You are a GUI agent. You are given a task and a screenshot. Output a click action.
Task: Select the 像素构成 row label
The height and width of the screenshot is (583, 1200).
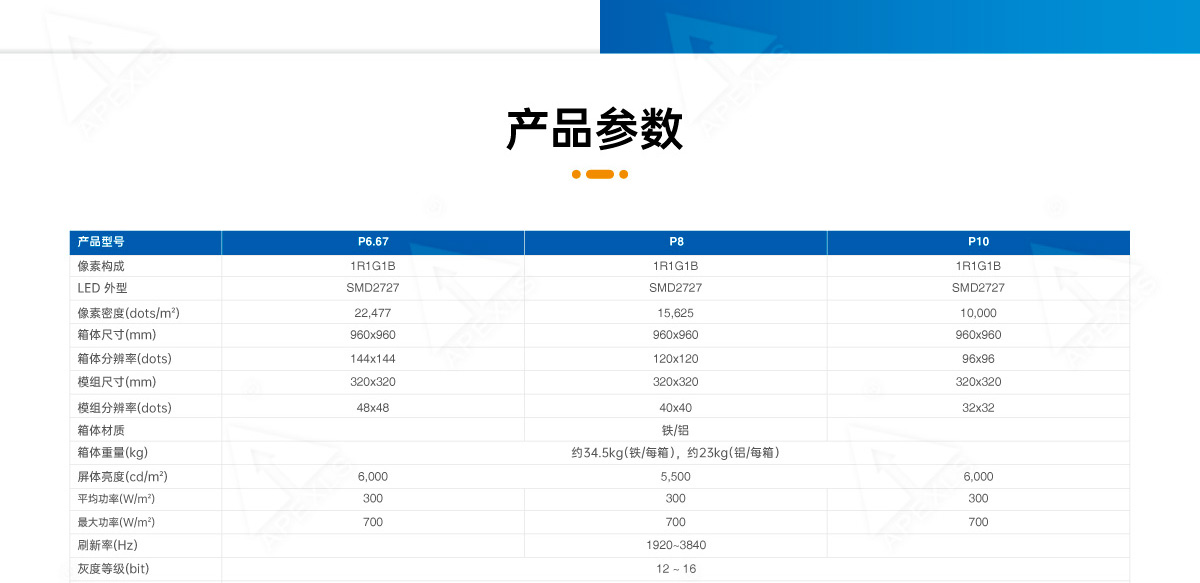click(x=101, y=266)
